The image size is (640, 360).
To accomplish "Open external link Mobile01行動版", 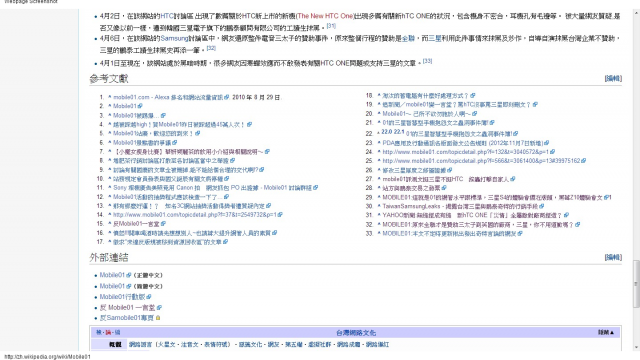I will coord(122,297).
